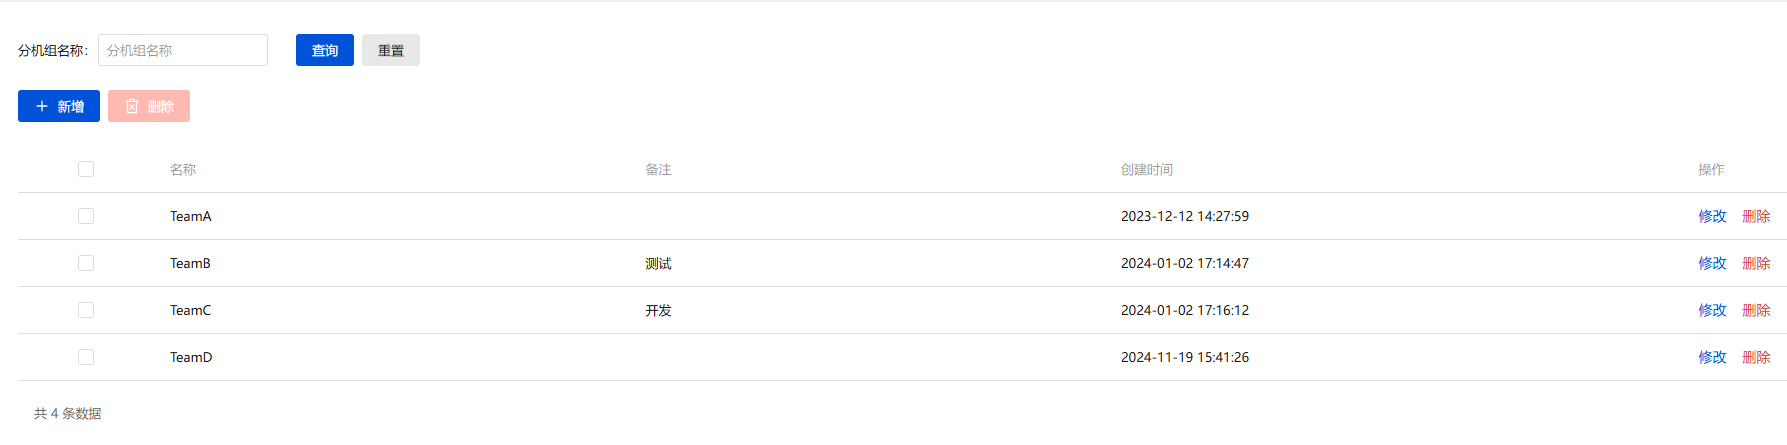The height and width of the screenshot is (445, 1787).
Task: Focus the 分机组名称 input field
Action: [183, 50]
